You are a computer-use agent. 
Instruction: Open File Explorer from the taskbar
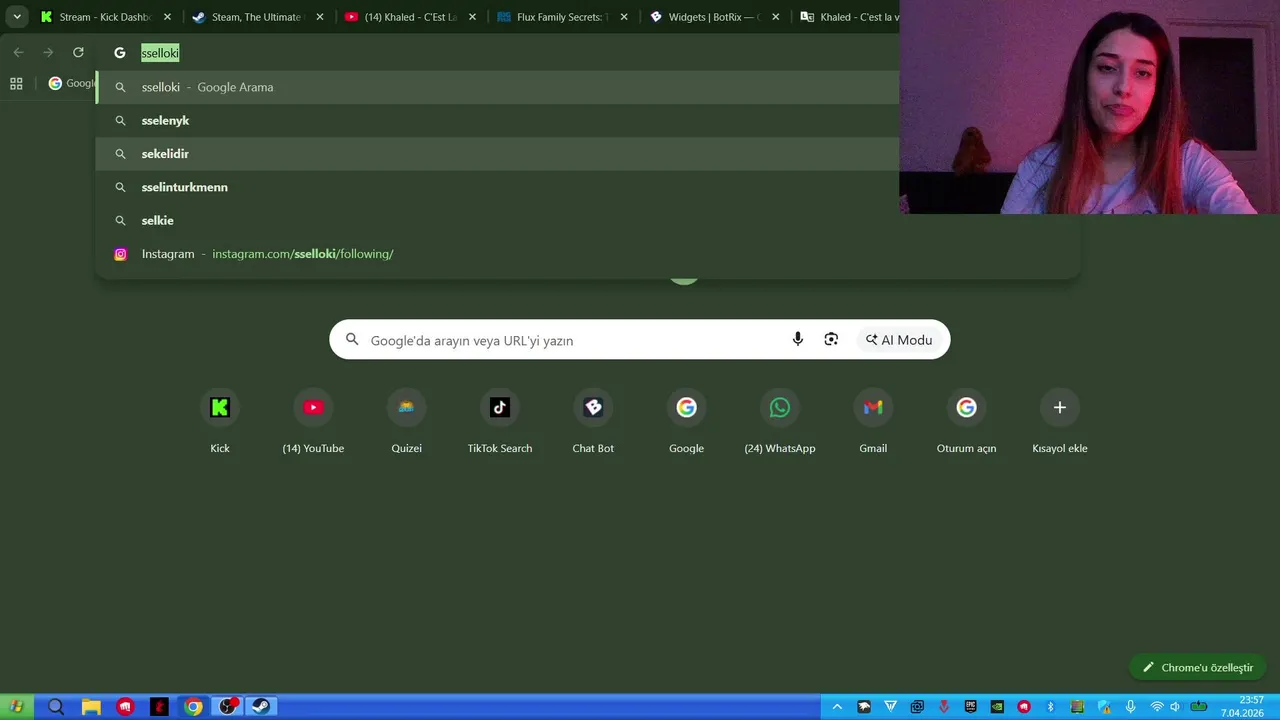(x=90, y=707)
